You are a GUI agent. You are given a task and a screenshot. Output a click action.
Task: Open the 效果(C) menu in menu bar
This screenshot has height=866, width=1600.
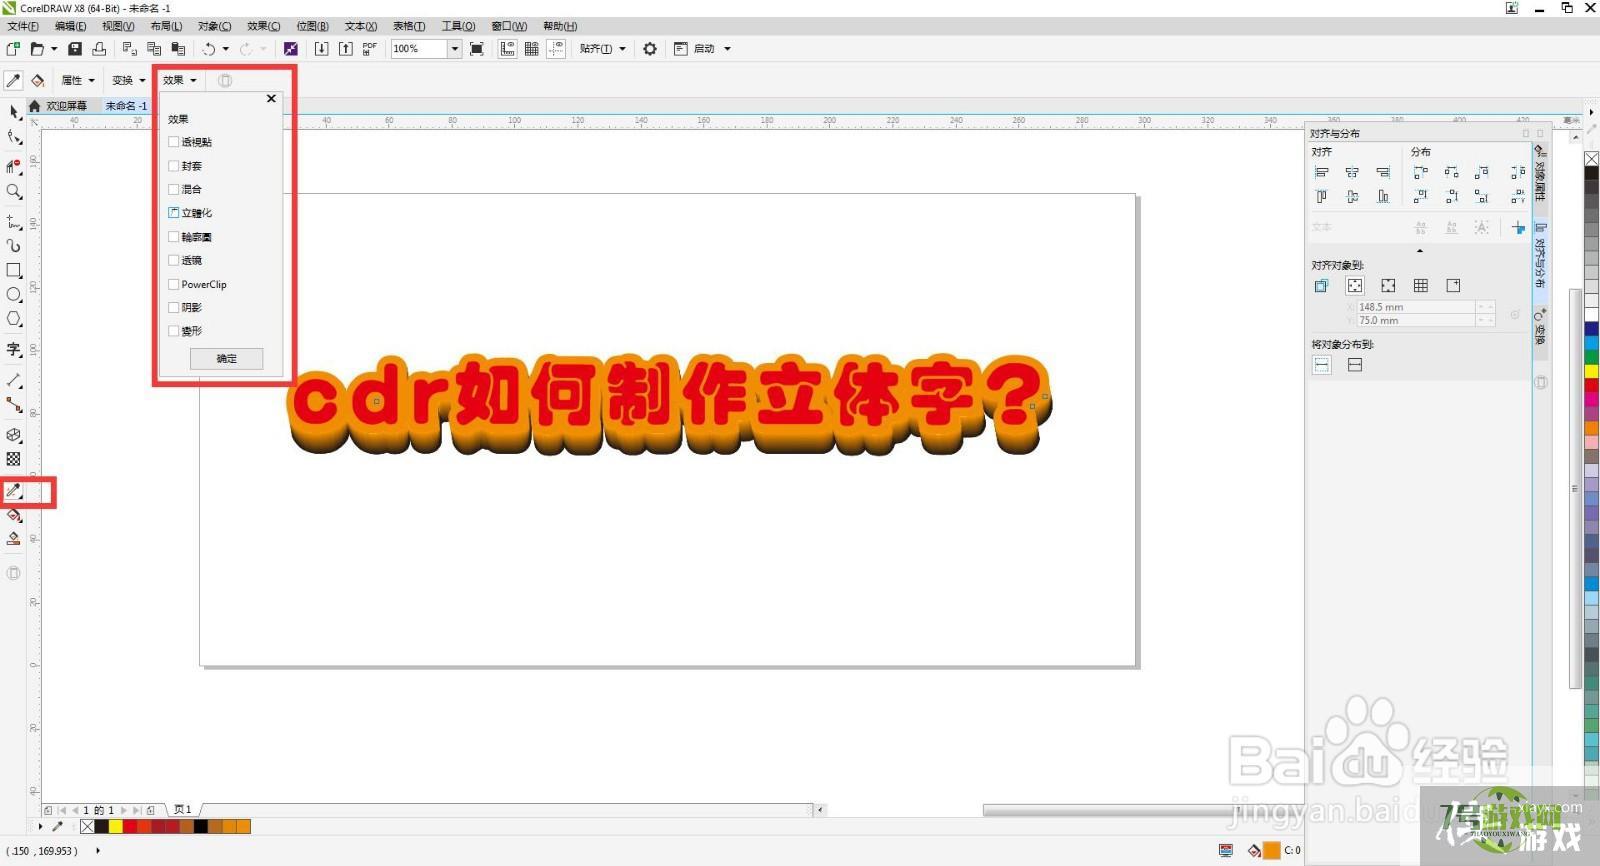pyautogui.click(x=264, y=26)
